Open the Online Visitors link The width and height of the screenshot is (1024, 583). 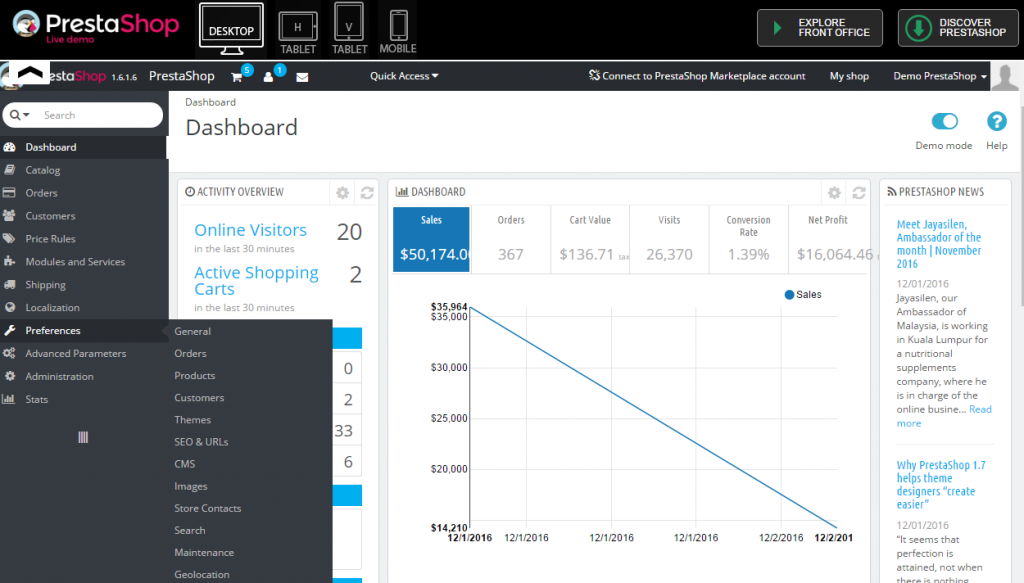click(250, 230)
